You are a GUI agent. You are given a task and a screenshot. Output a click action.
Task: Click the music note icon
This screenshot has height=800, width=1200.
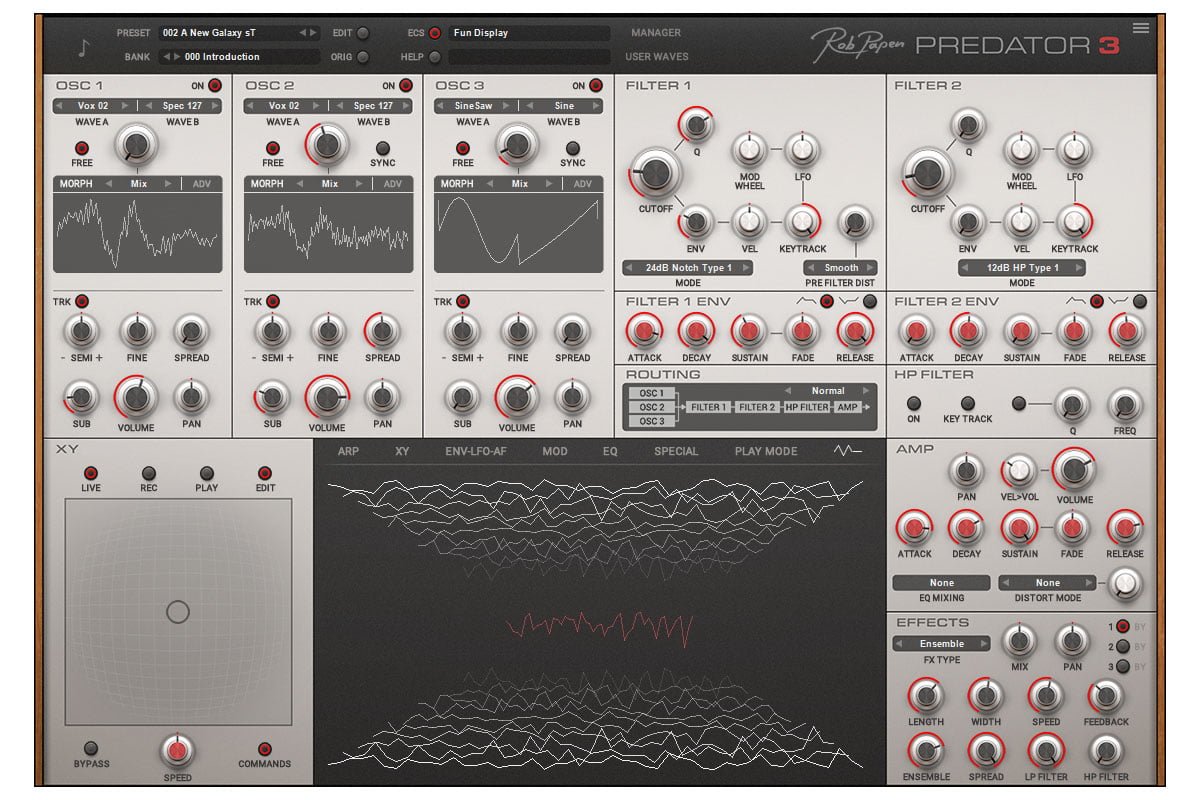point(84,47)
